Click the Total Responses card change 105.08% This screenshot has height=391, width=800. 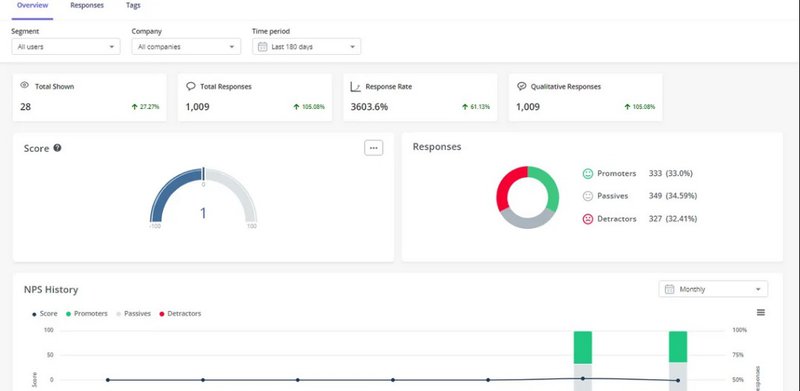(309, 107)
